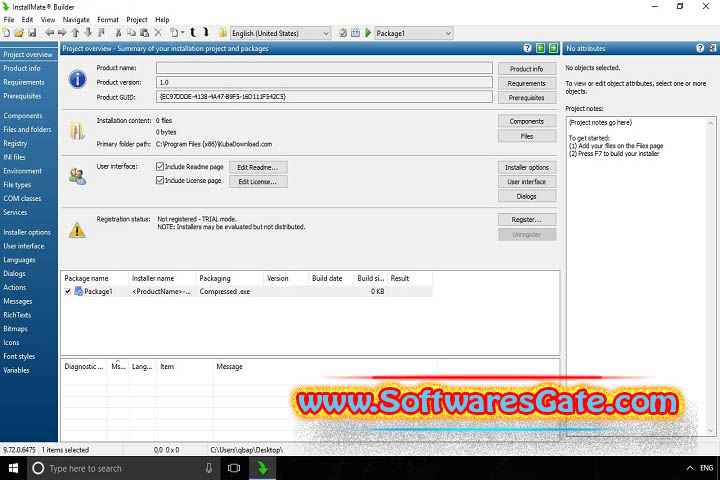
Task: Click the Product version input field
Action: tap(324, 82)
